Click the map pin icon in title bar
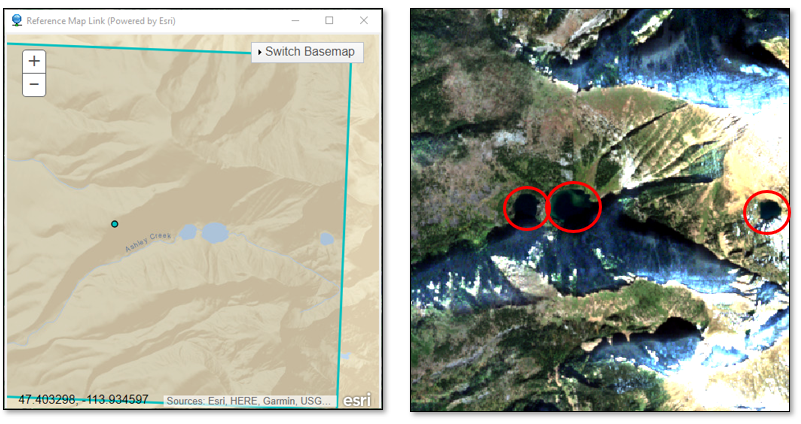This screenshot has width=801, height=424. 15,20
